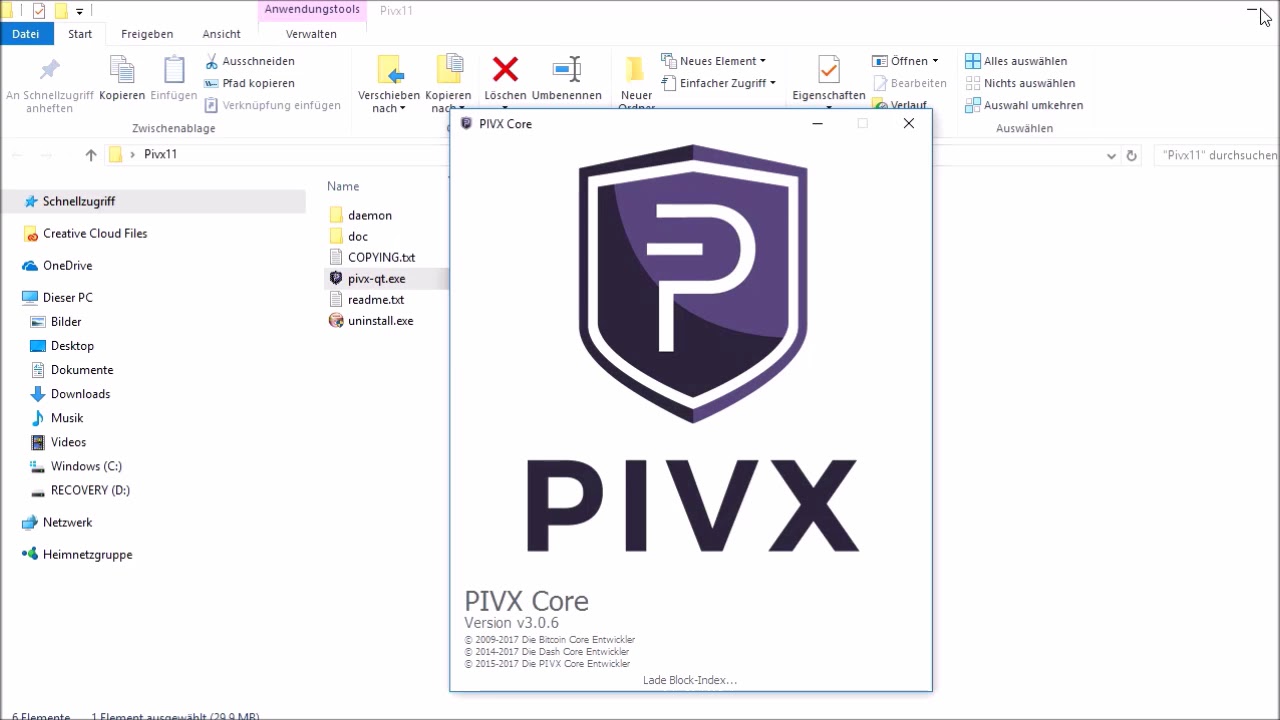Image resolution: width=1280 pixels, height=720 pixels.
Task: Click the refresh button beside address bar
Action: pyautogui.click(x=1132, y=156)
